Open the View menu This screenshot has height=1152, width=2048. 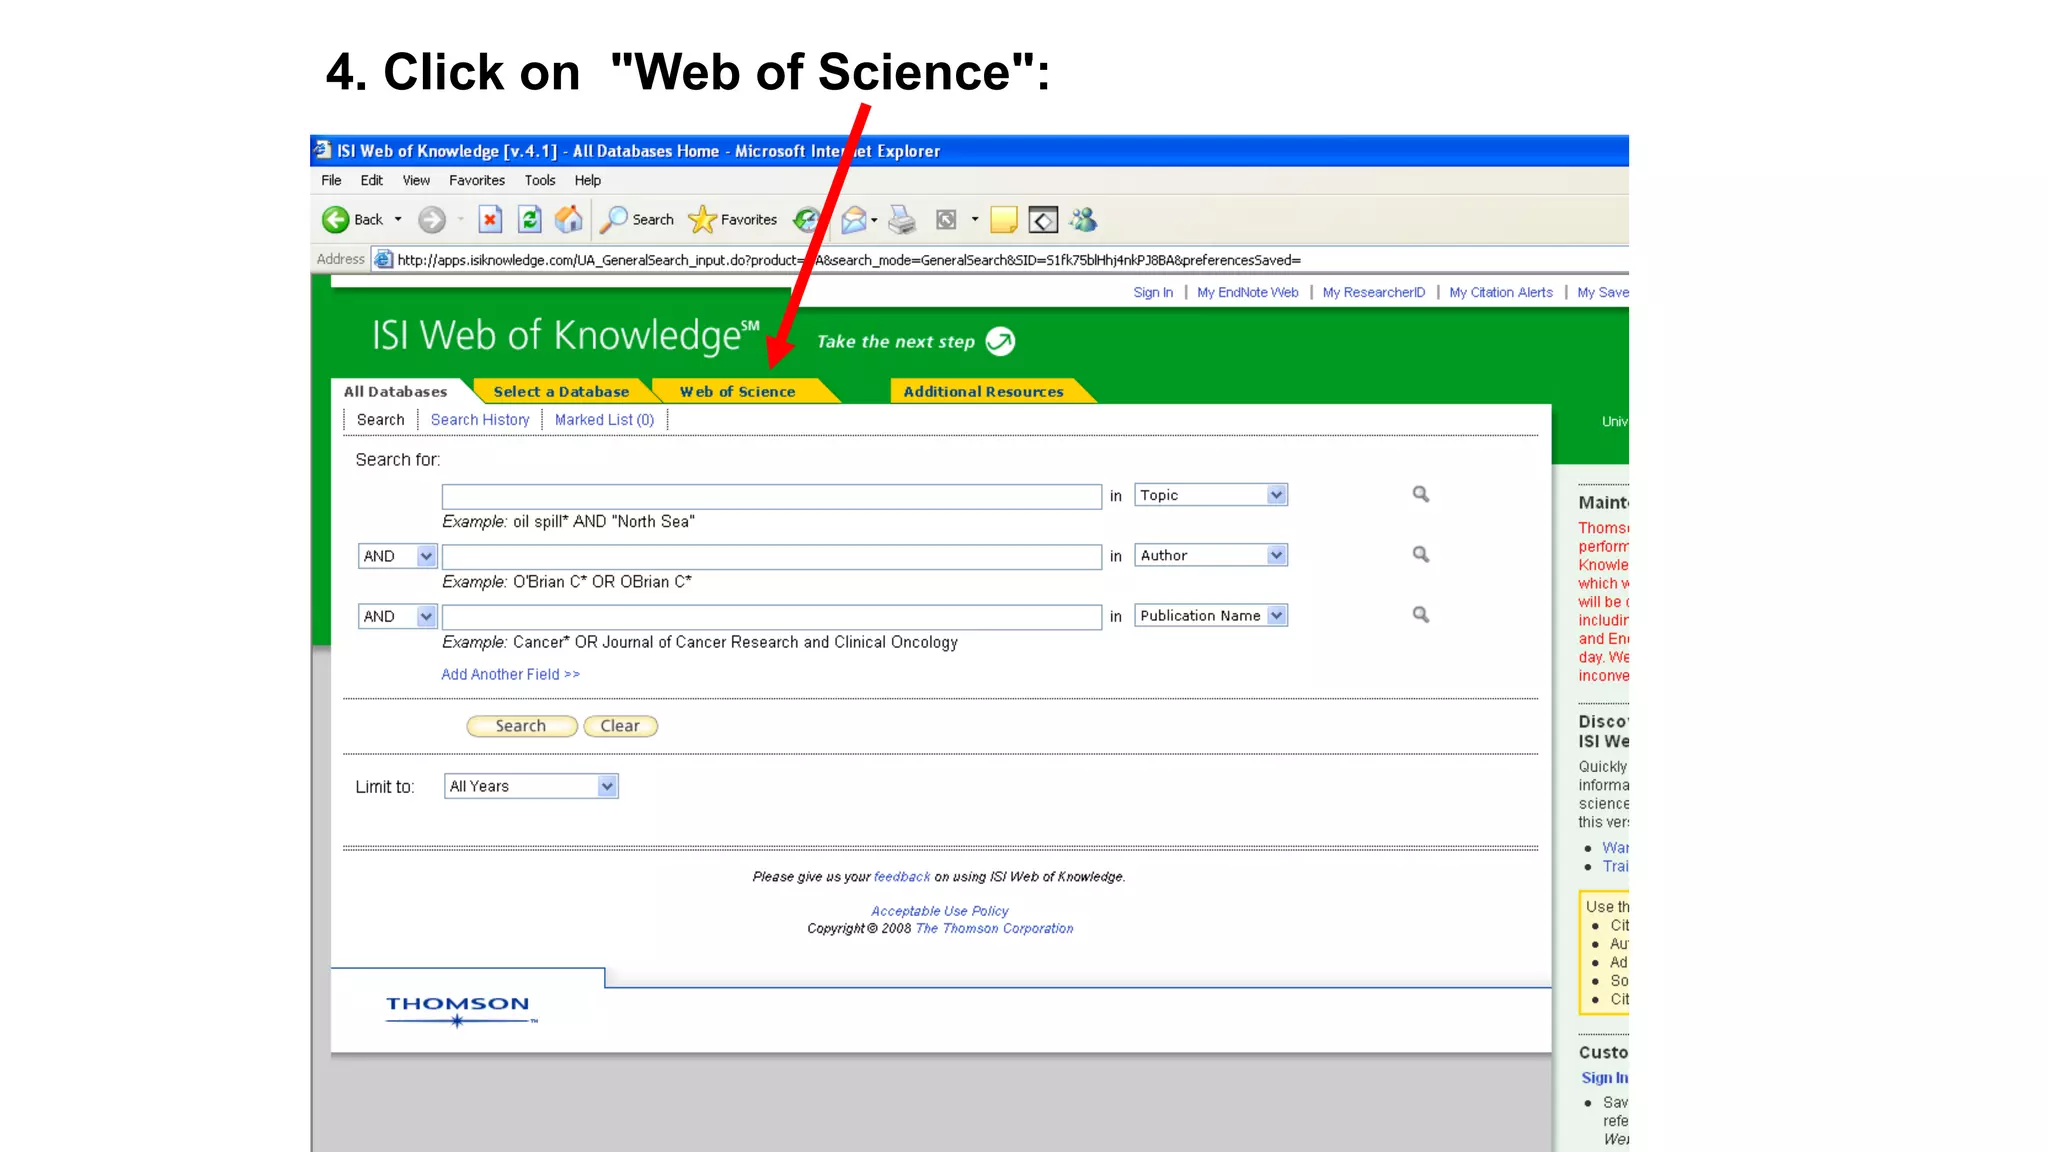tap(416, 181)
